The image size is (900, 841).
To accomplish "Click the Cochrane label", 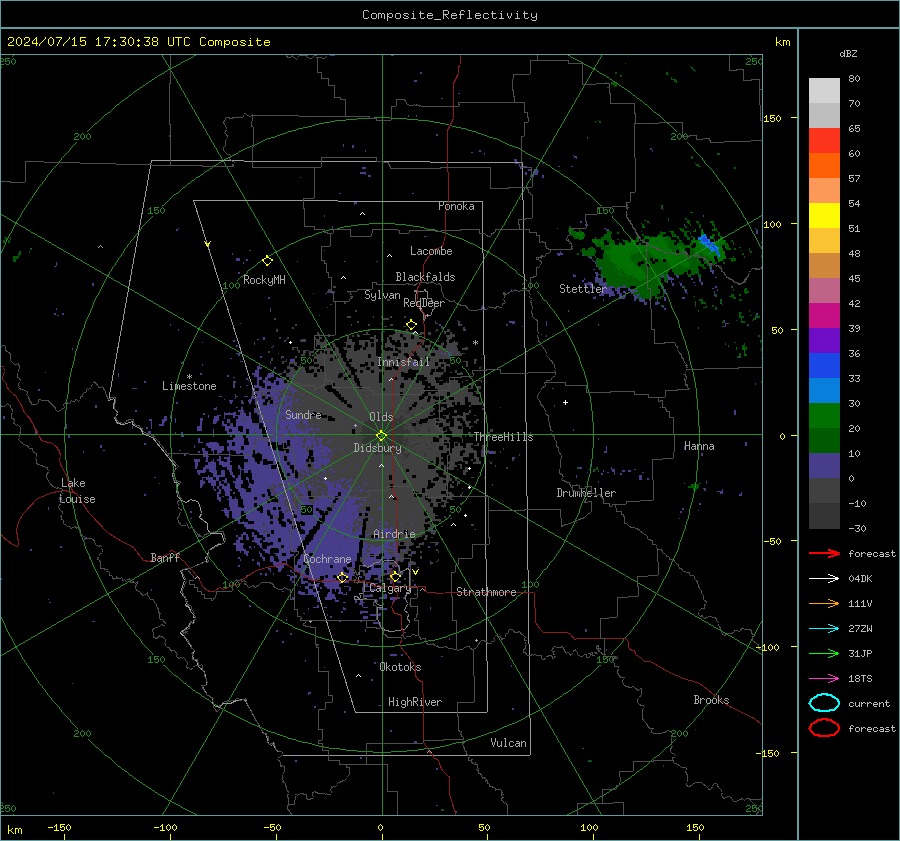I will point(327,559).
